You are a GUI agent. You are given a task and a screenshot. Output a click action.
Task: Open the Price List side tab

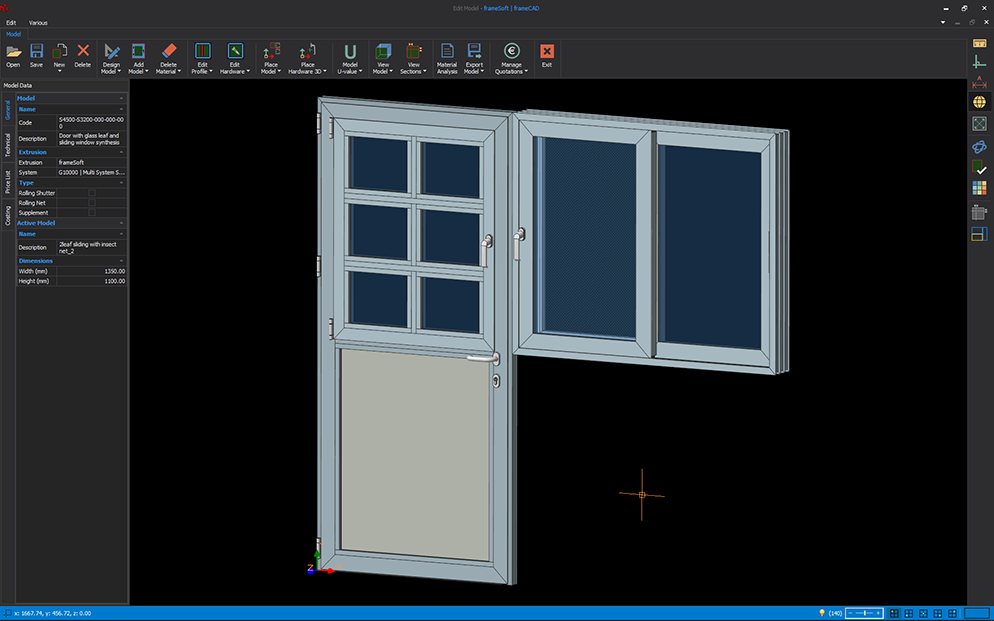[8, 181]
